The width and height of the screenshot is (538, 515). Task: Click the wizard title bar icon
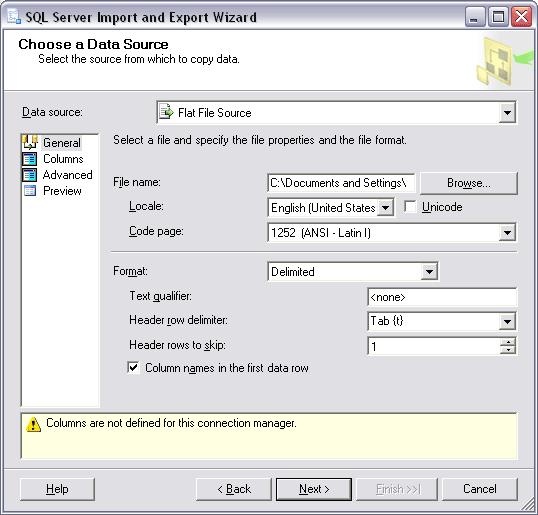coord(14,17)
